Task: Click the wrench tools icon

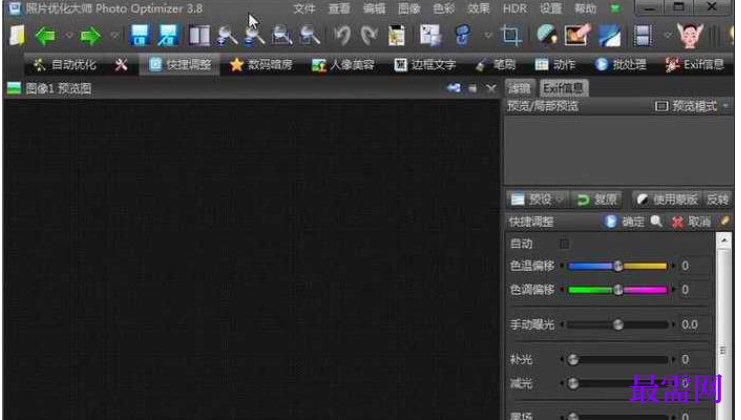Action: pyautogui.click(x=121, y=65)
